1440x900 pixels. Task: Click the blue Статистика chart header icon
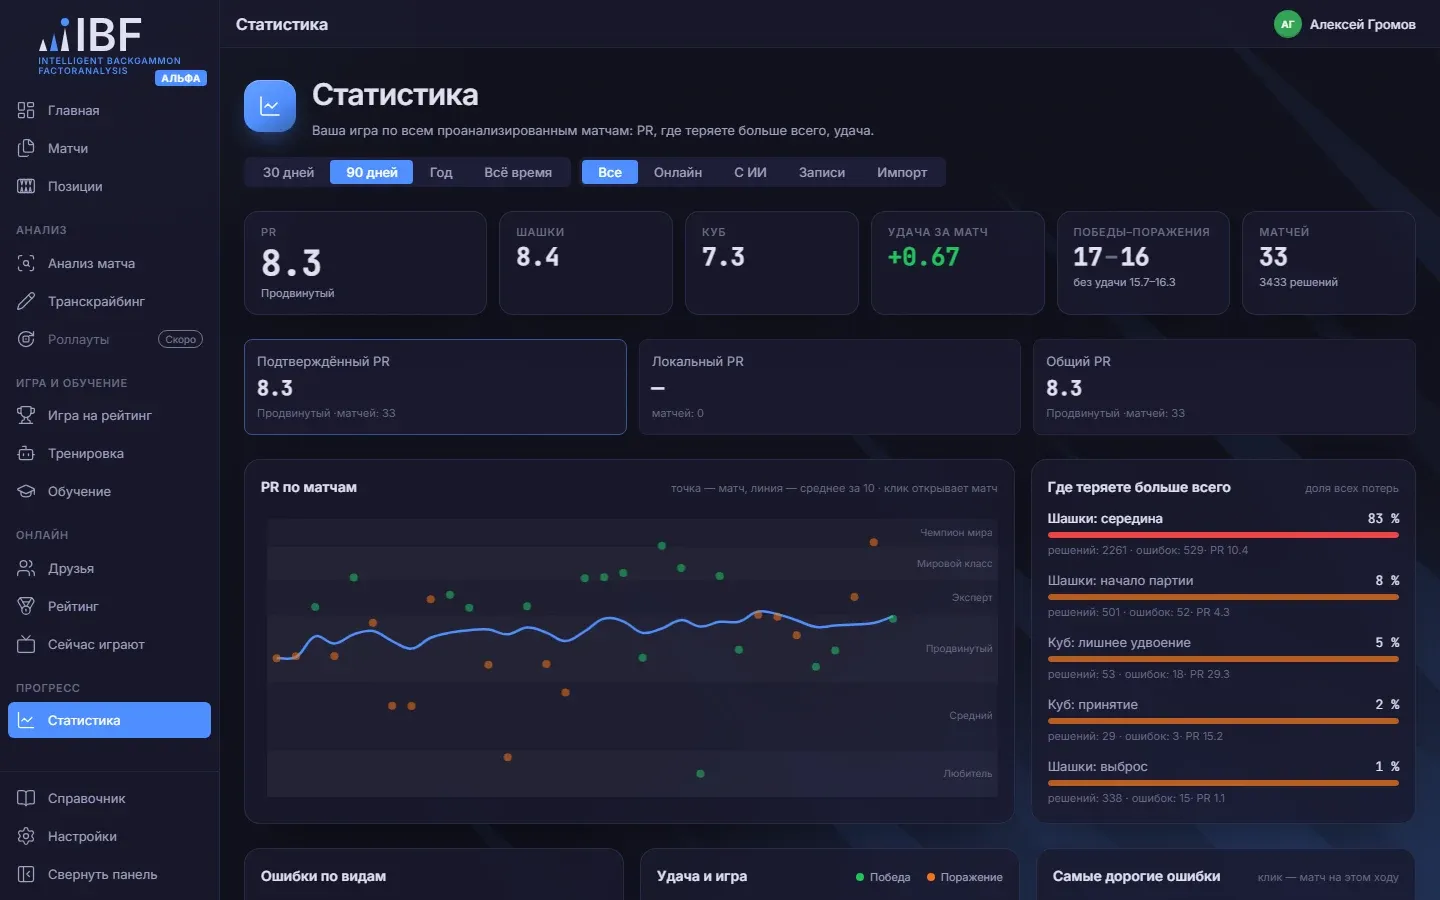click(270, 106)
